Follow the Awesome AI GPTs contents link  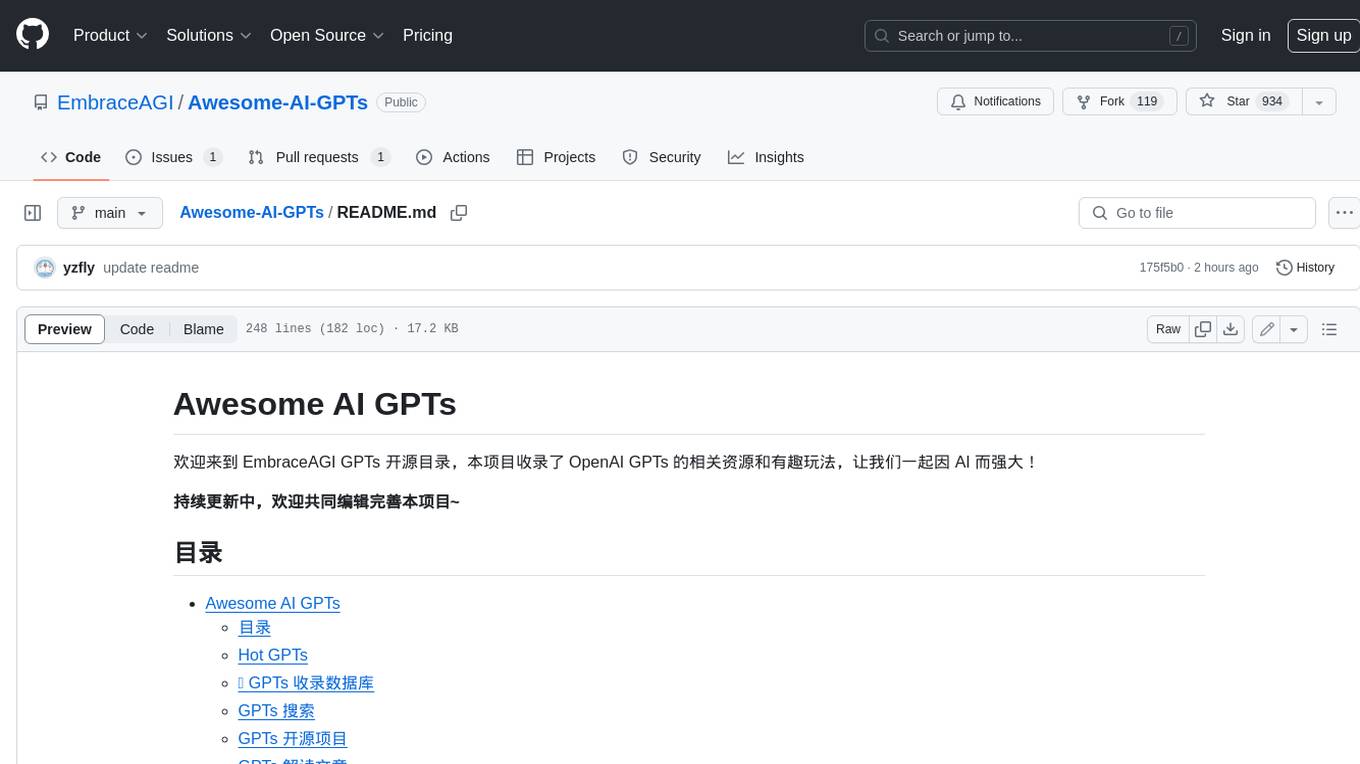[x=272, y=603]
